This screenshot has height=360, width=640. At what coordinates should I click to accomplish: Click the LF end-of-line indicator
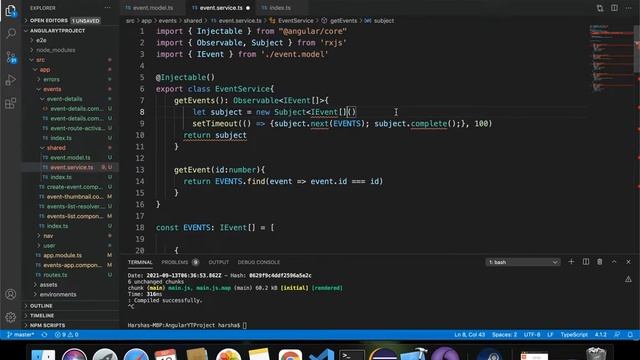pos(550,335)
